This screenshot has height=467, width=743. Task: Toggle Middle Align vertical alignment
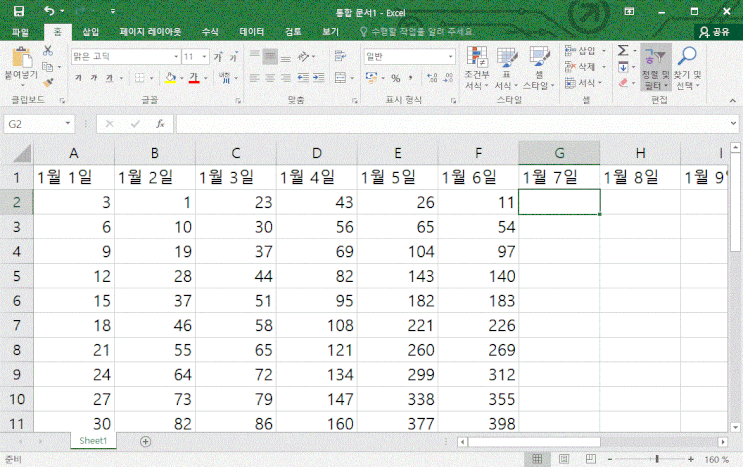pyautogui.click(x=270, y=57)
